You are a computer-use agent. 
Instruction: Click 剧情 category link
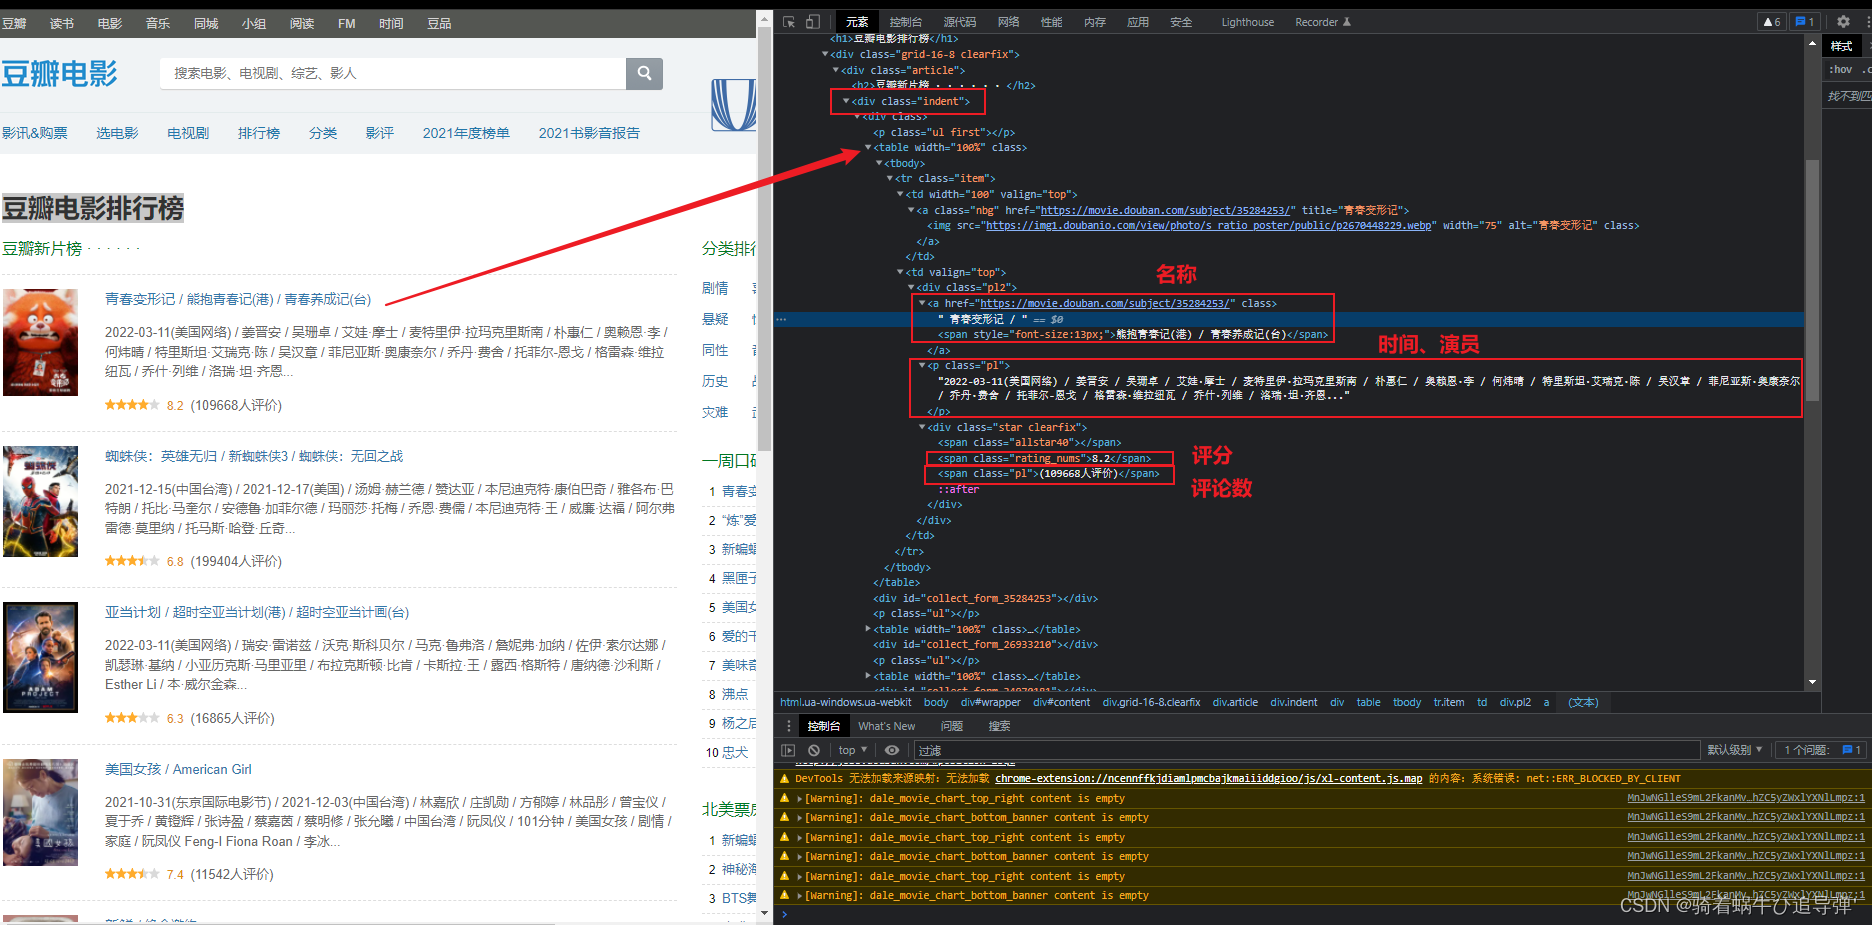point(715,288)
